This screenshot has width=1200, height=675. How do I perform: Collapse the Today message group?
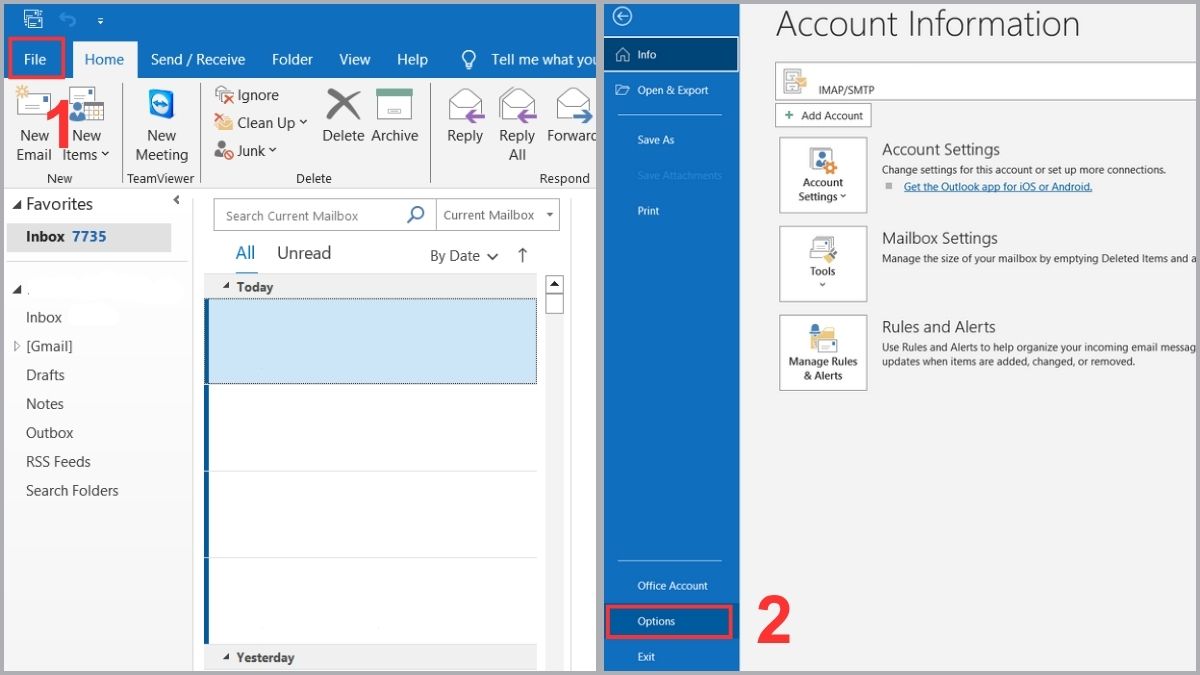pos(226,287)
